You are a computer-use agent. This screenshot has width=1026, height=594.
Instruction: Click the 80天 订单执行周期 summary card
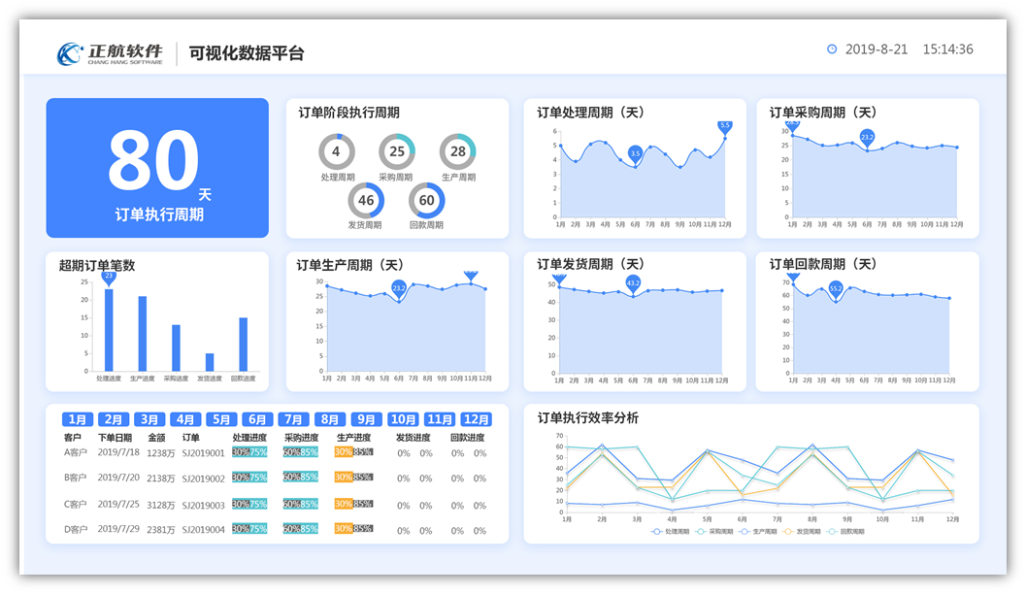[x=157, y=168]
